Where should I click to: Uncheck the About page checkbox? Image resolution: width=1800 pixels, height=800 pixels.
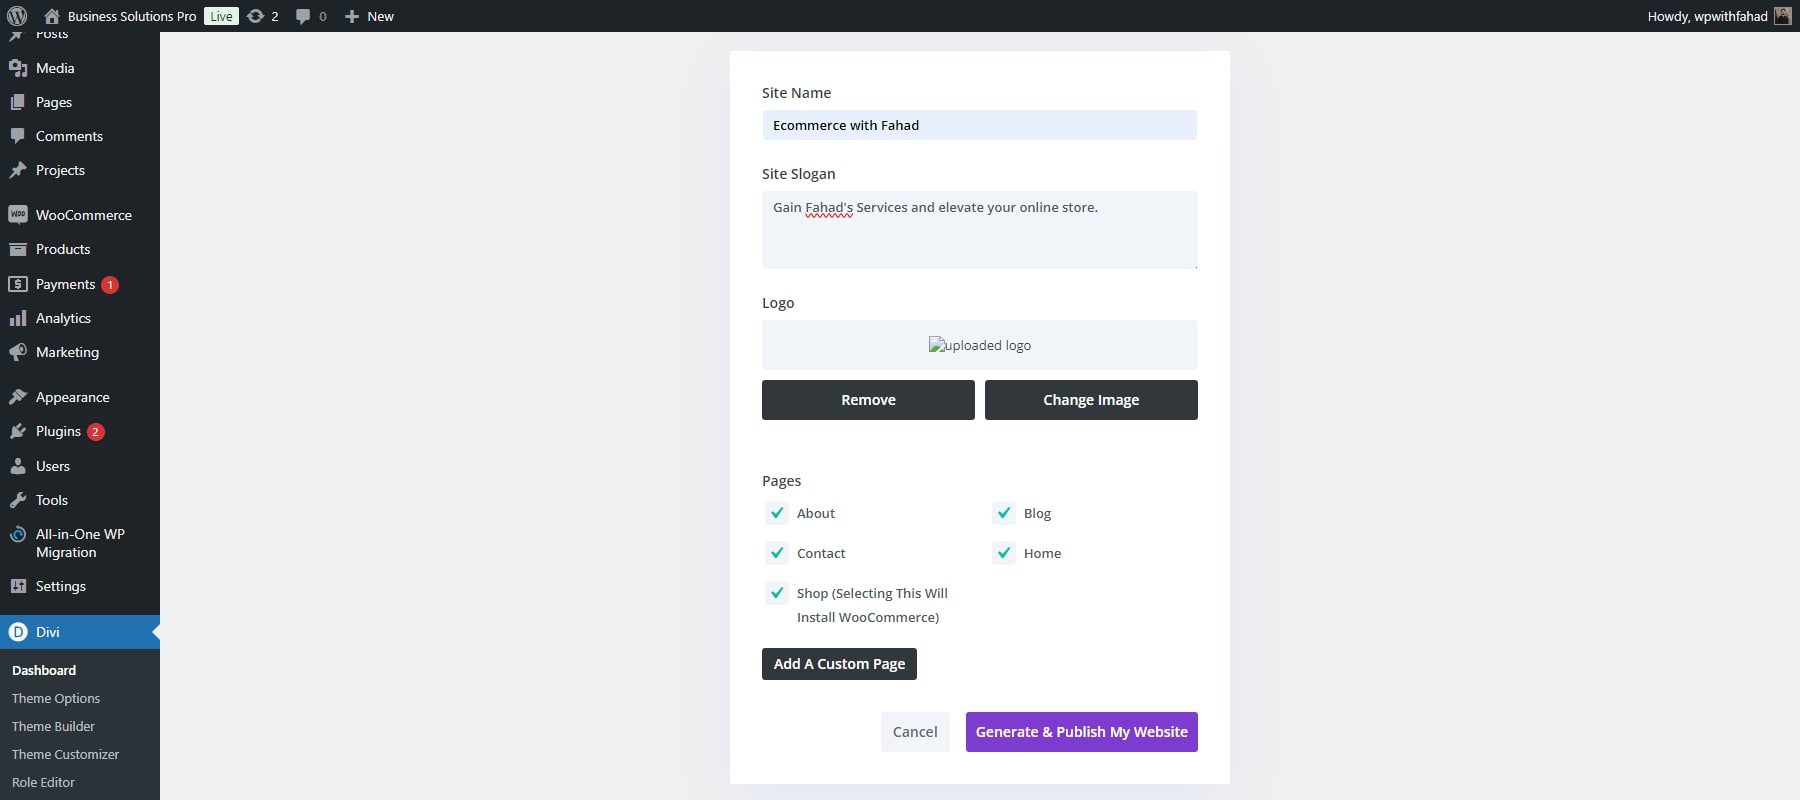click(777, 513)
